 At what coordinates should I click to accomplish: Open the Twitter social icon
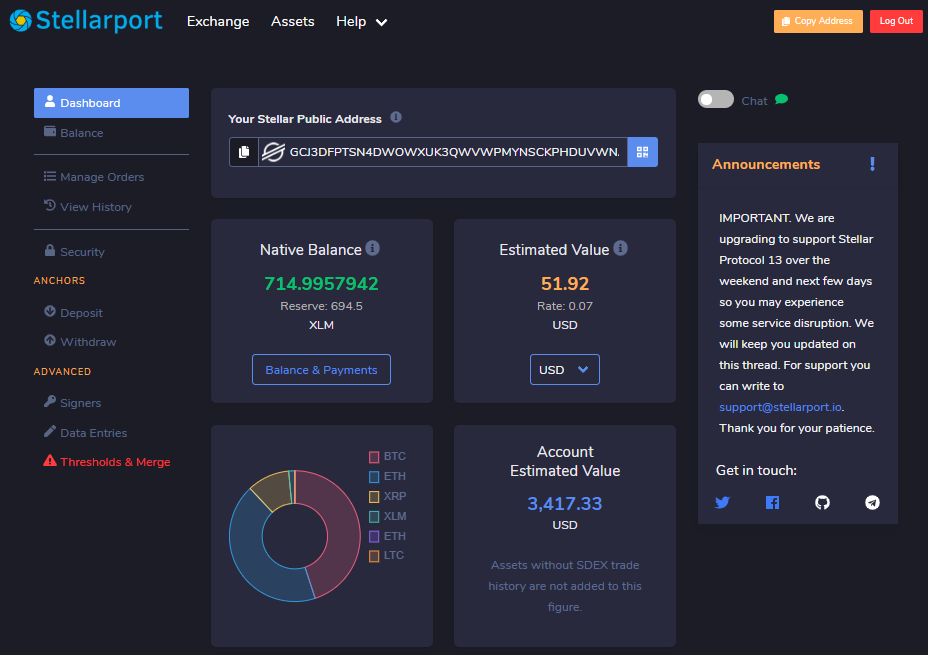pyautogui.click(x=722, y=503)
